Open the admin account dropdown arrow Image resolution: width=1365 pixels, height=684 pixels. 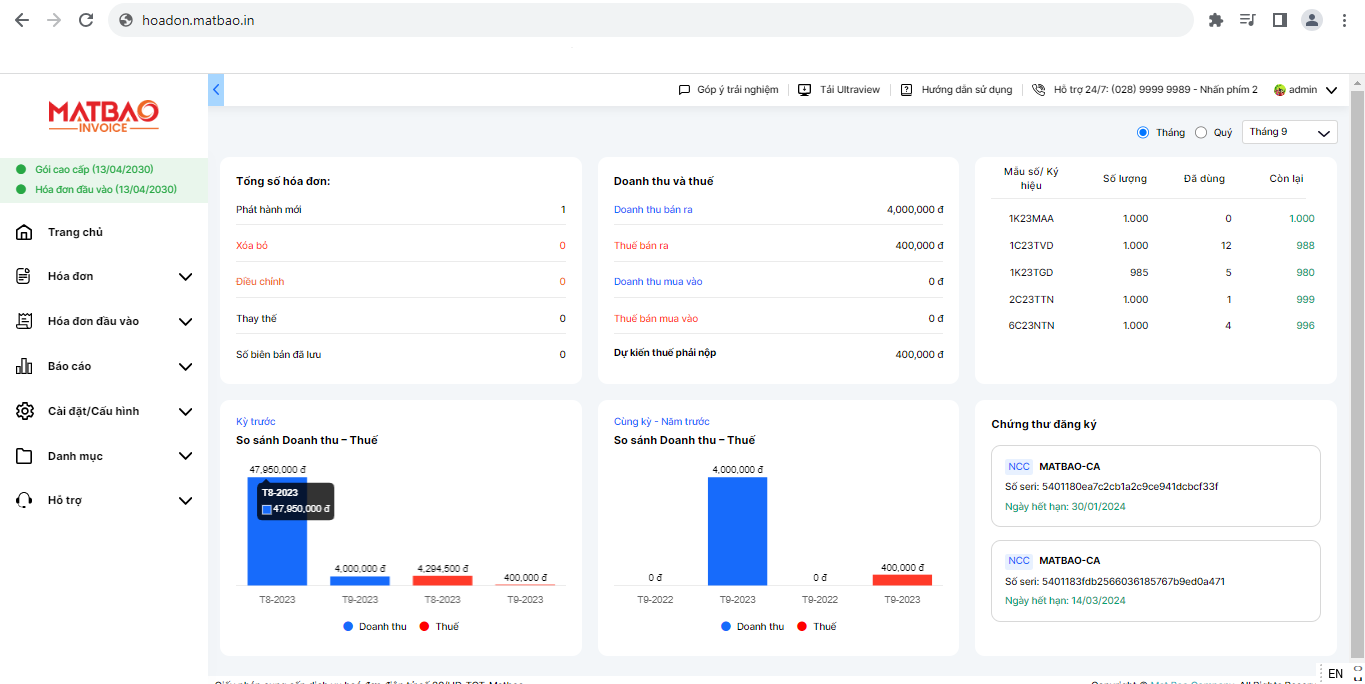(x=1331, y=90)
